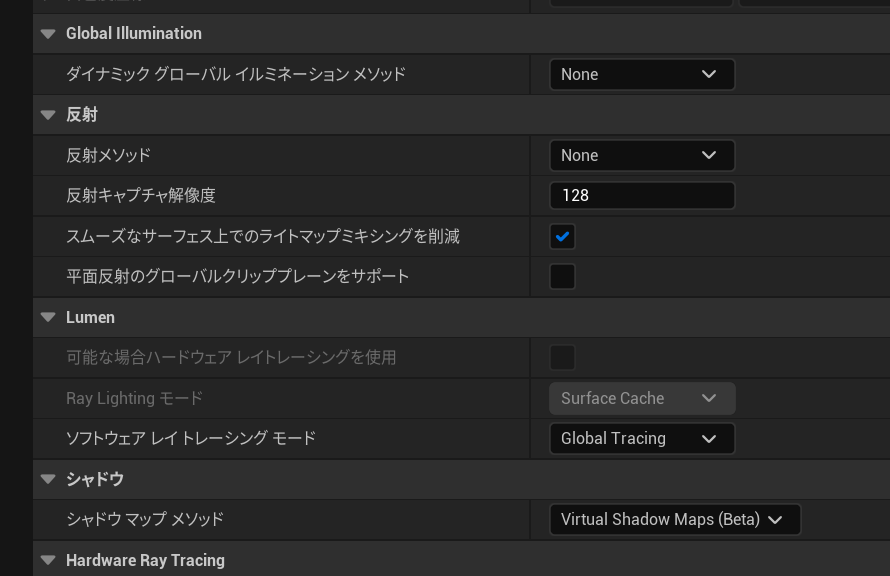Open the Ray Lighting モード dropdown
The image size is (890, 576).
click(x=642, y=398)
